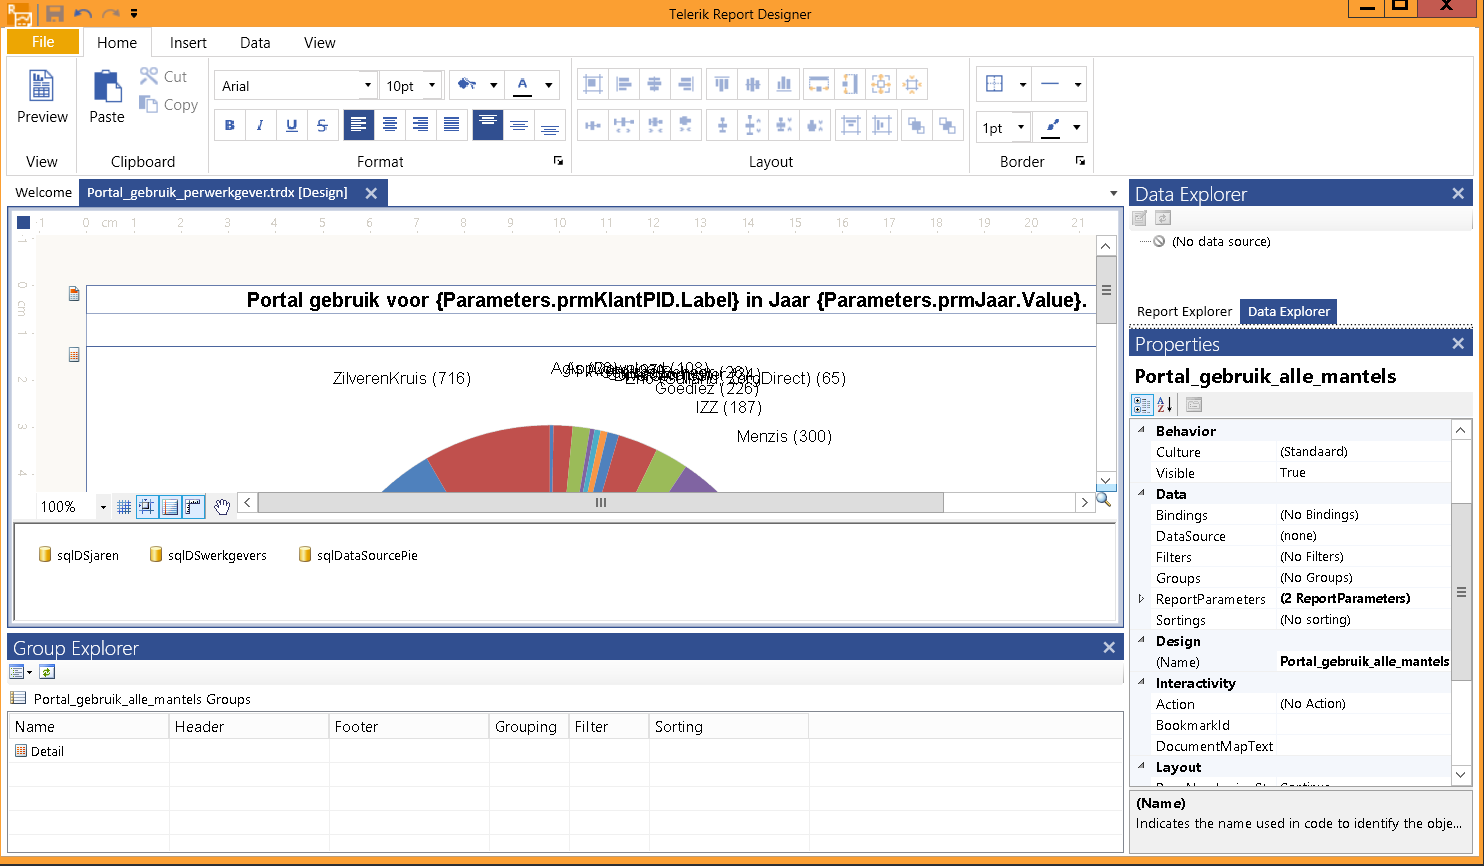Make selected items the same size

tap(881, 84)
